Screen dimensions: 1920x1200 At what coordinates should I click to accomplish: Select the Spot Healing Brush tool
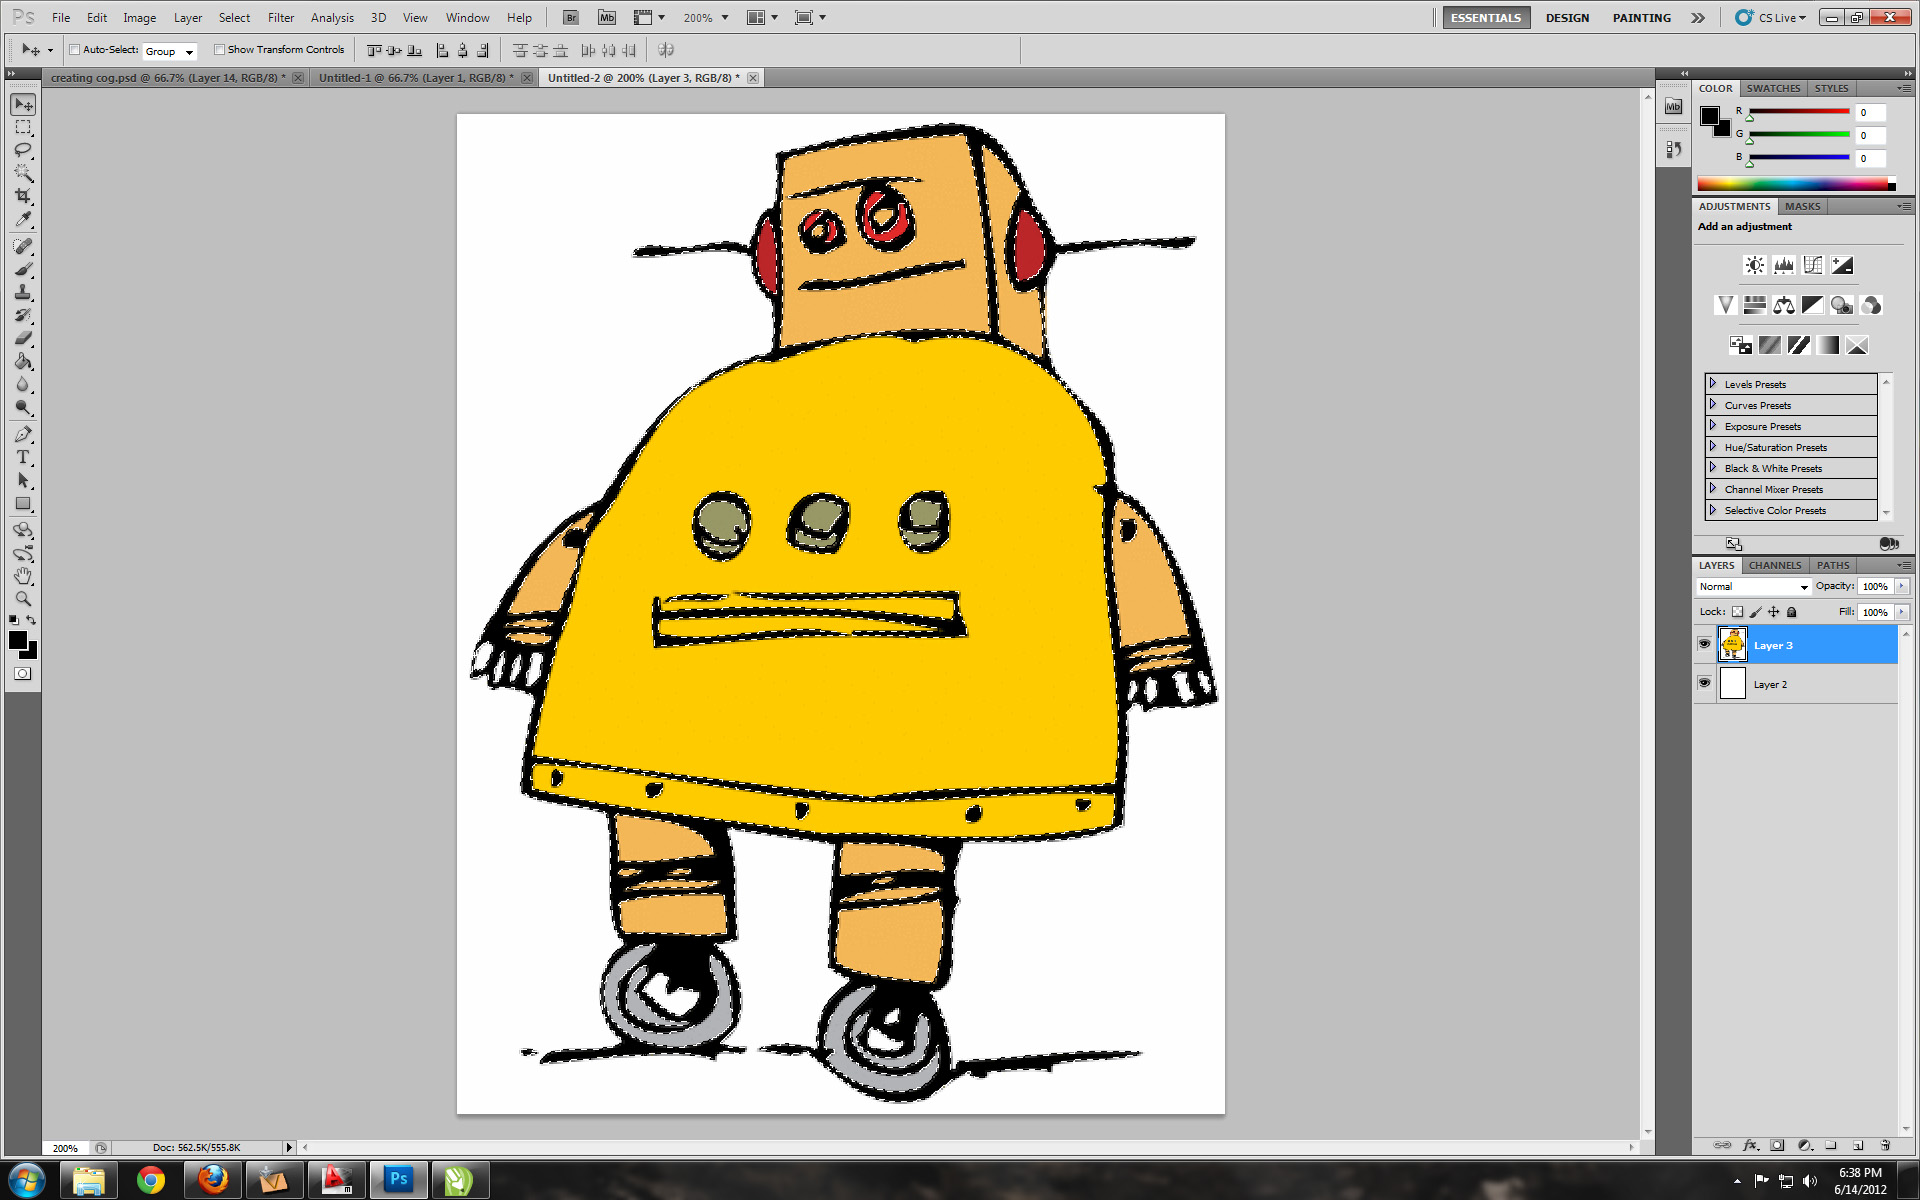(x=23, y=246)
